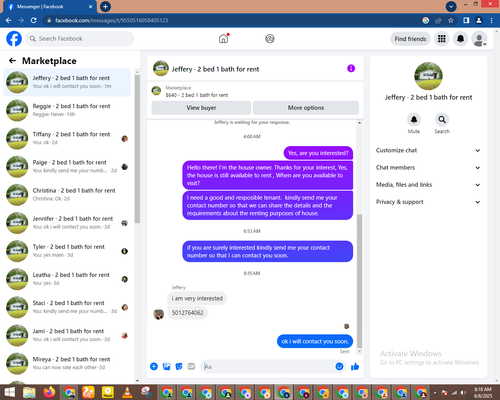This screenshot has width=500, height=400.
Task: Open the apps menu grid icon
Action: point(442,39)
